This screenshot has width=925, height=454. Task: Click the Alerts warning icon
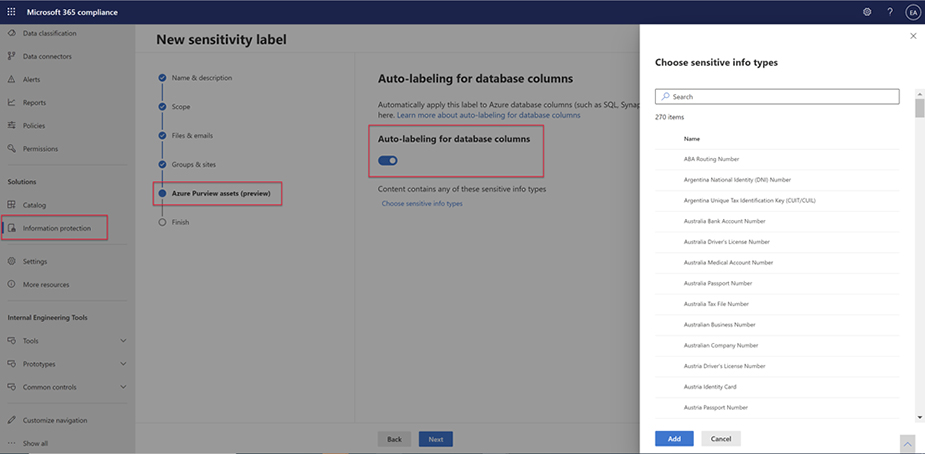pyautogui.click(x=11, y=80)
